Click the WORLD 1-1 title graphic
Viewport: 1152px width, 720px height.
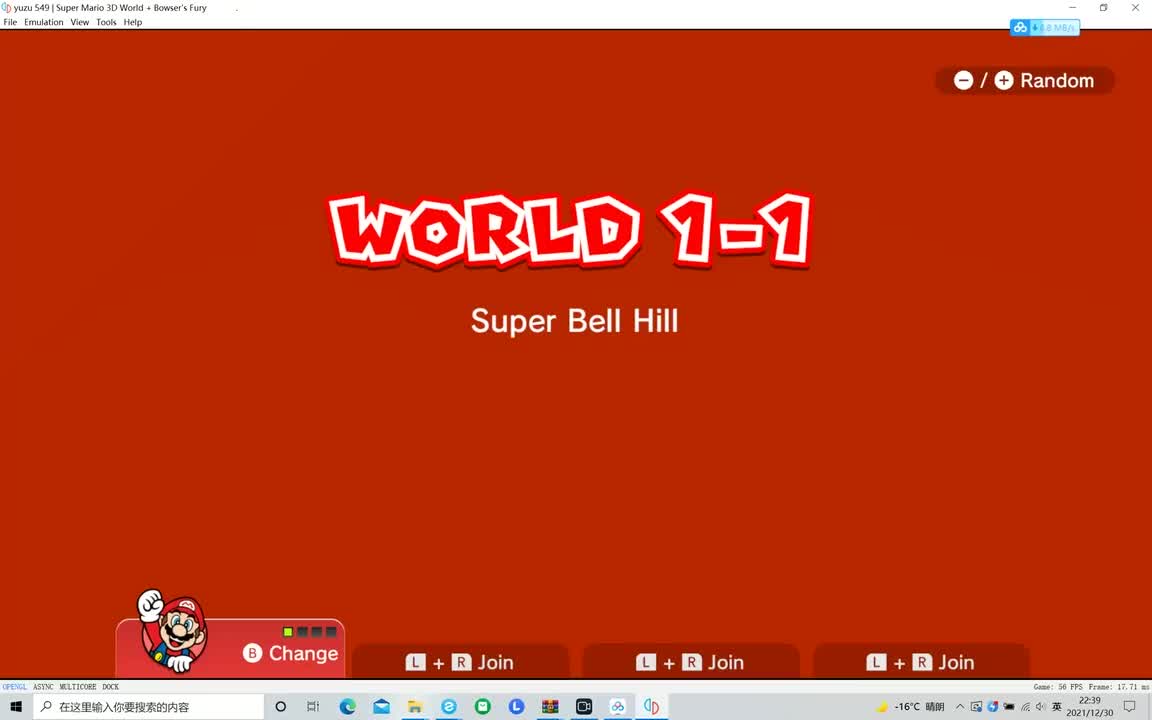pos(570,230)
